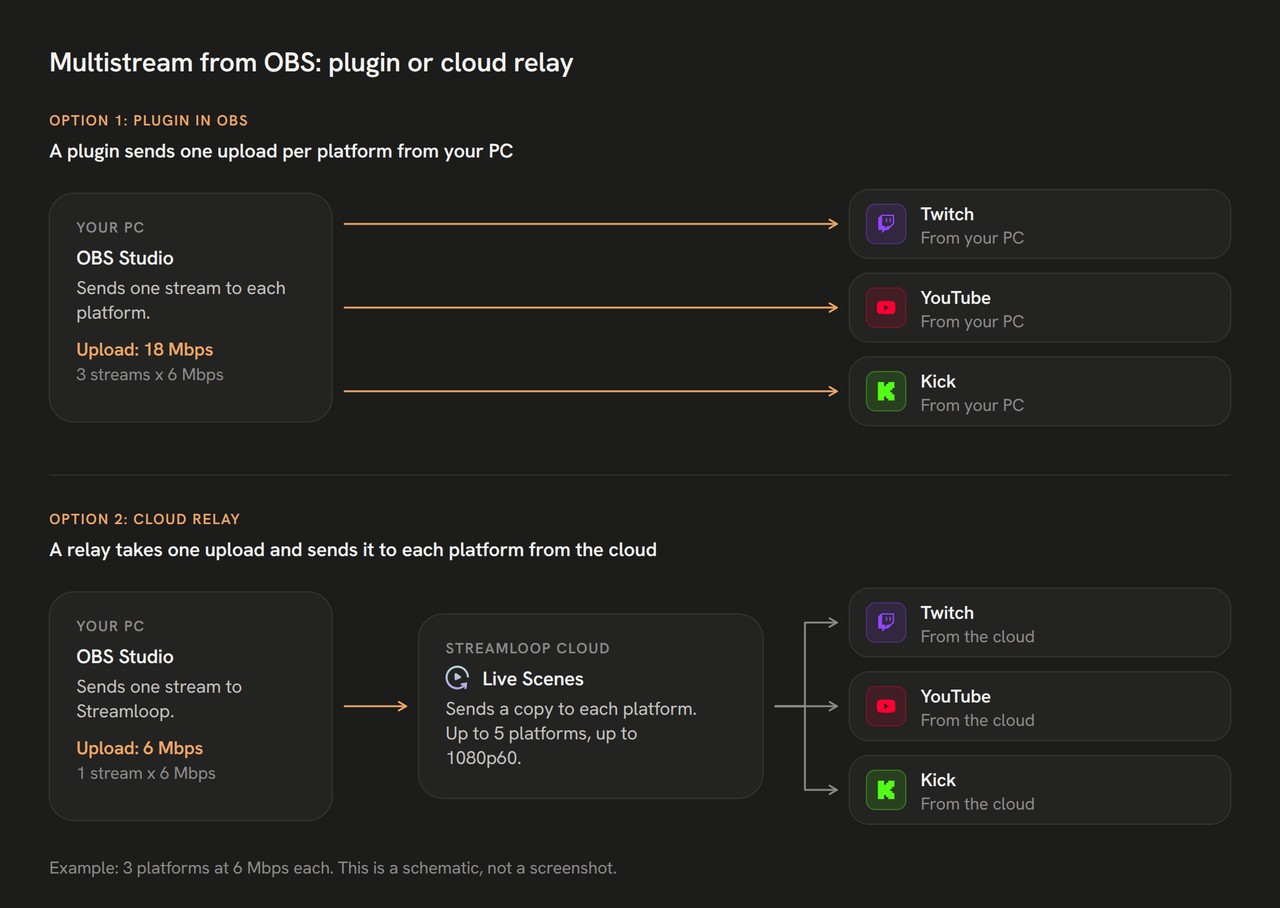Select the Twitch icon labeled "From the cloud"
Screen dimensions: 1280x908
(x=886, y=623)
